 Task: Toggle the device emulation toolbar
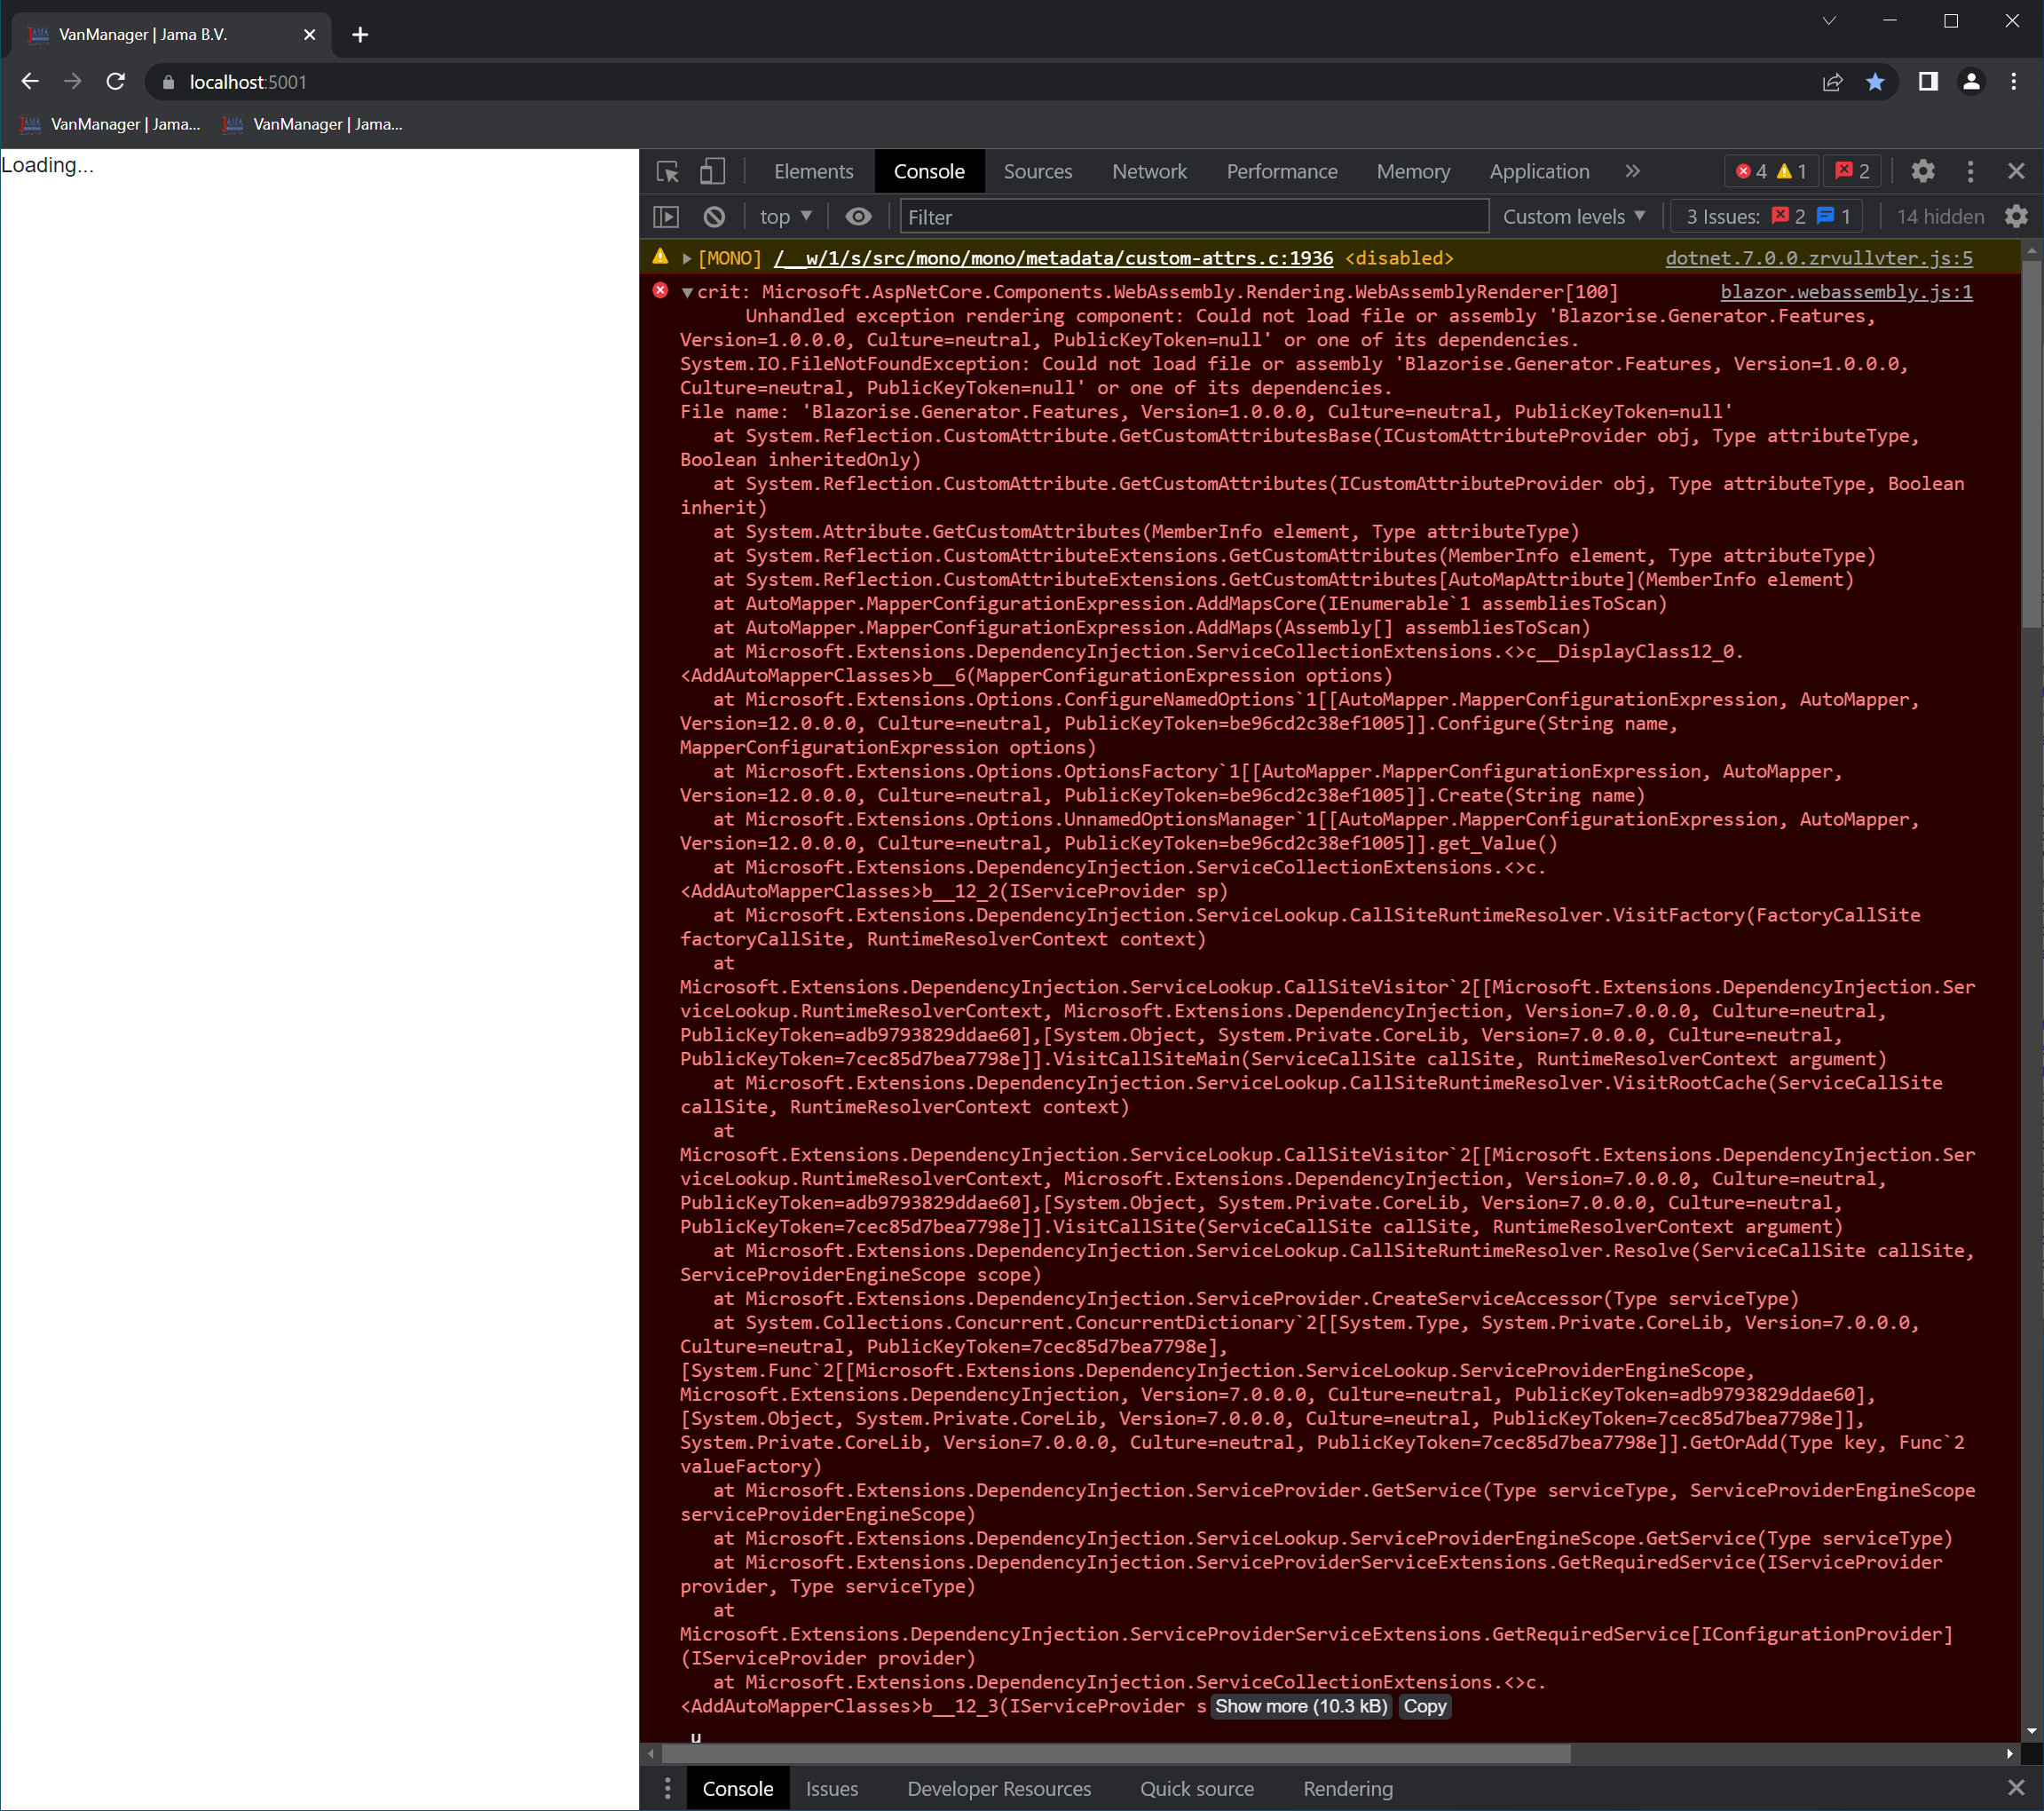coord(712,171)
